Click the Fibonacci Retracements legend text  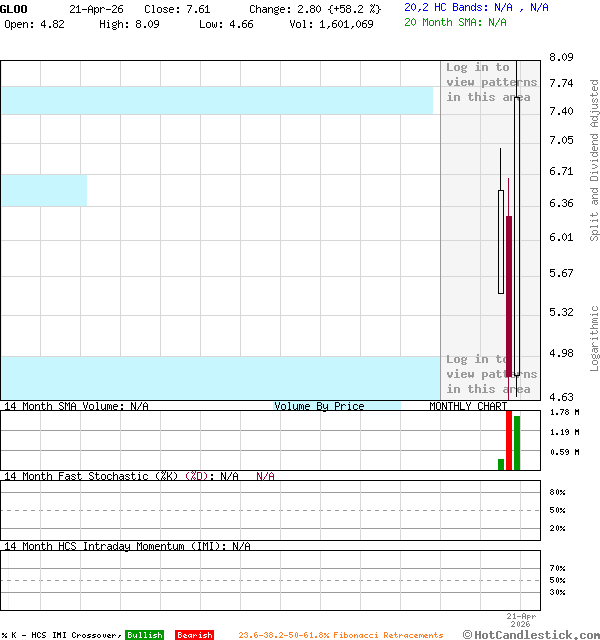coord(340,635)
